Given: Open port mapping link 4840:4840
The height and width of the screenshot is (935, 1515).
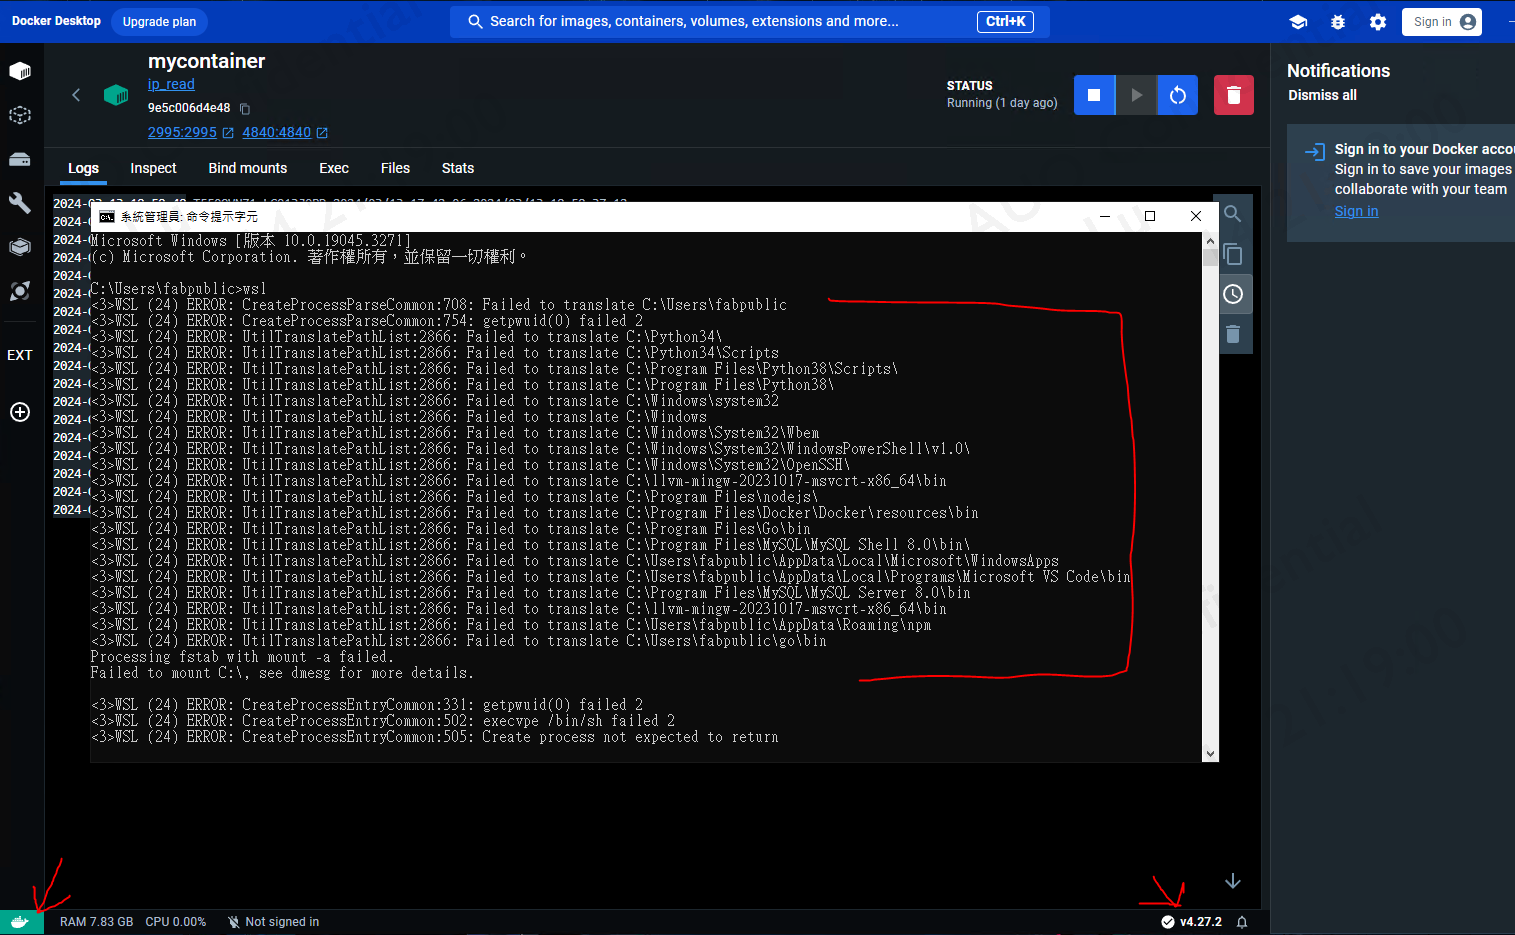Looking at the screenshot, I should [x=277, y=132].
